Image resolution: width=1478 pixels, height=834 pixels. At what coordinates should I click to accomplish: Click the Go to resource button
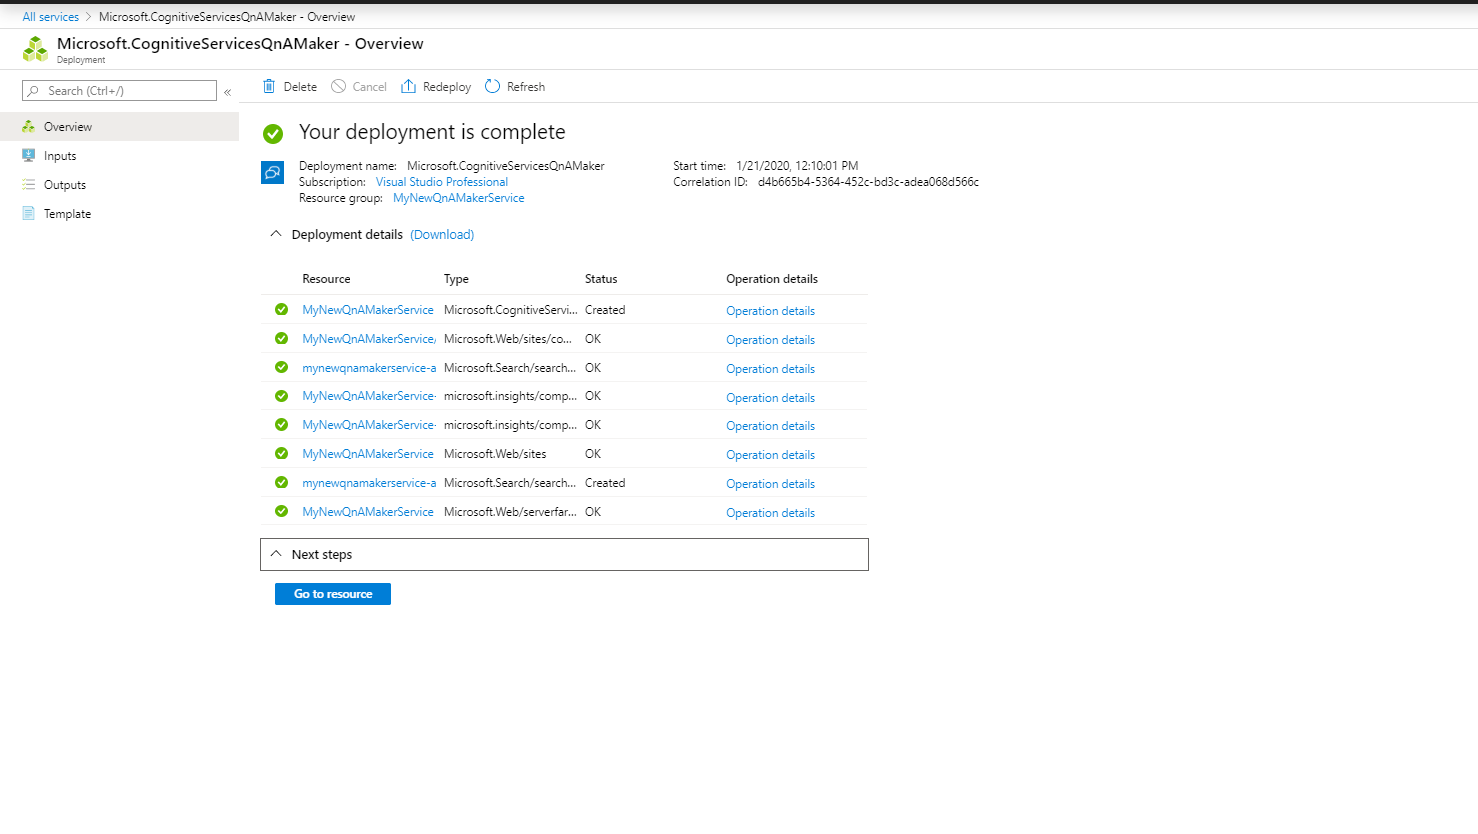tap(333, 594)
